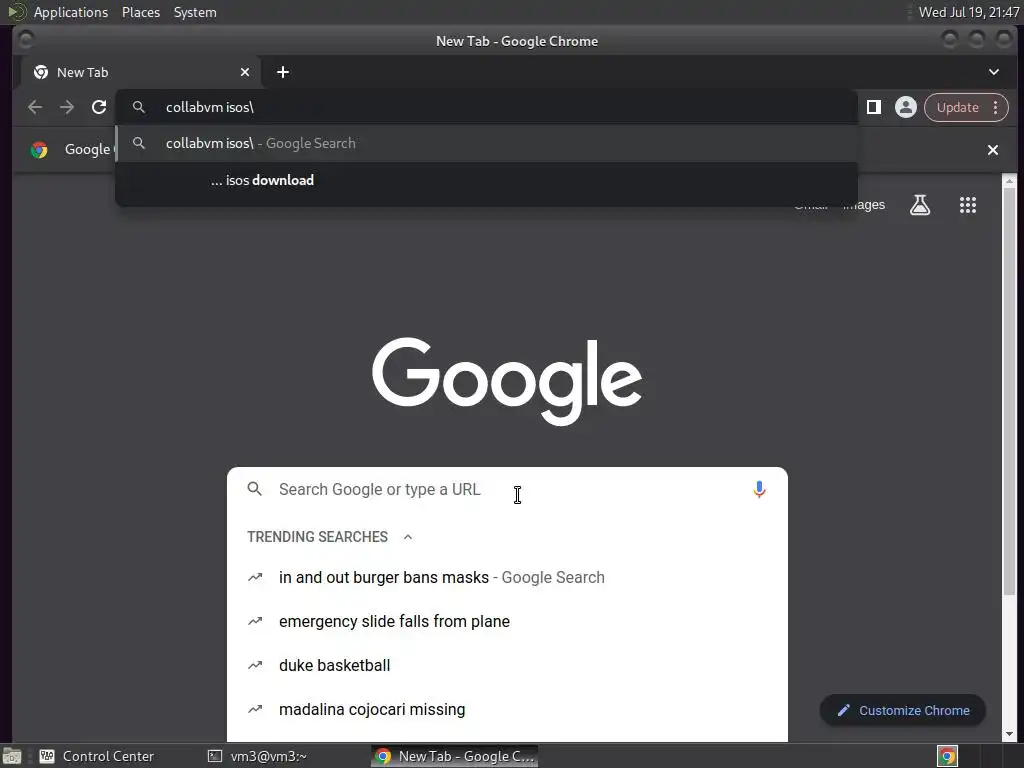The width and height of the screenshot is (1024, 768).
Task: Click the Update button in the toolbar
Action: click(957, 107)
